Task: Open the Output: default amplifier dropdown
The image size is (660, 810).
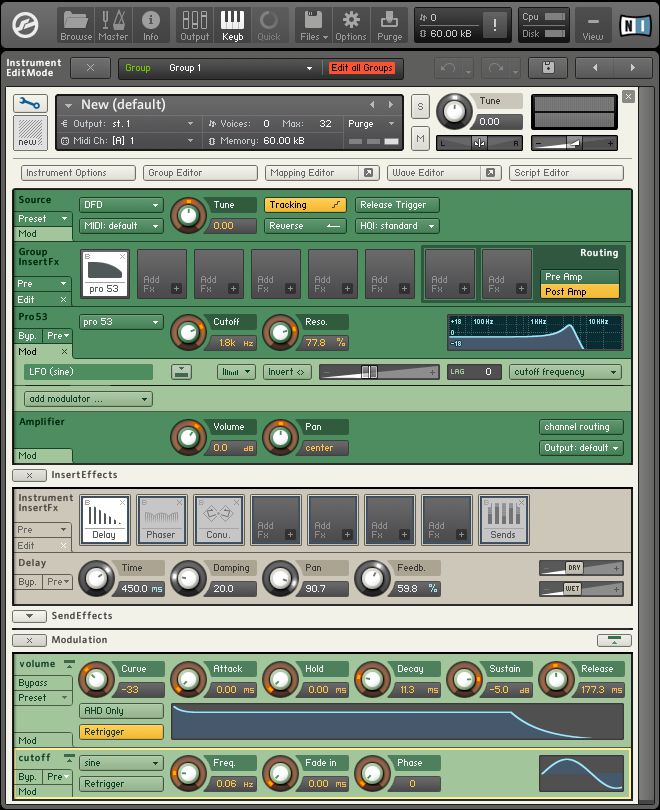Action: click(581, 448)
